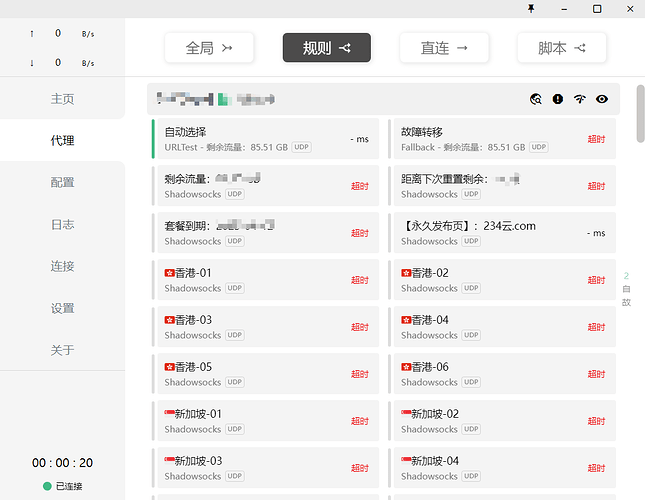Maximize the application window
The height and width of the screenshot is (500, 645).
597,9
